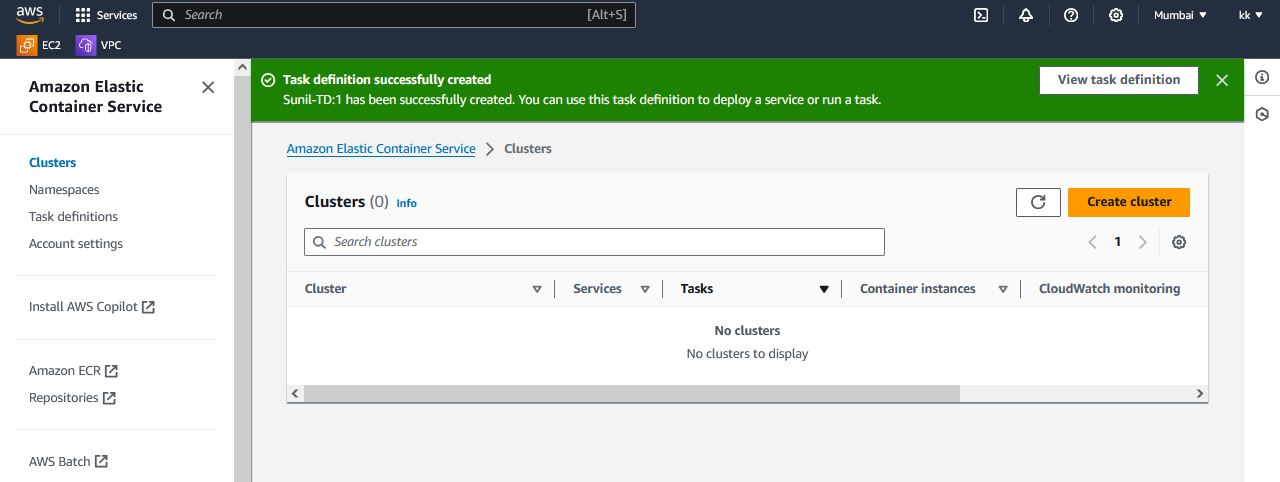Screen dimensions: 1280x482
Task: Open table preferences gear icon
Action: [1179, 242]
